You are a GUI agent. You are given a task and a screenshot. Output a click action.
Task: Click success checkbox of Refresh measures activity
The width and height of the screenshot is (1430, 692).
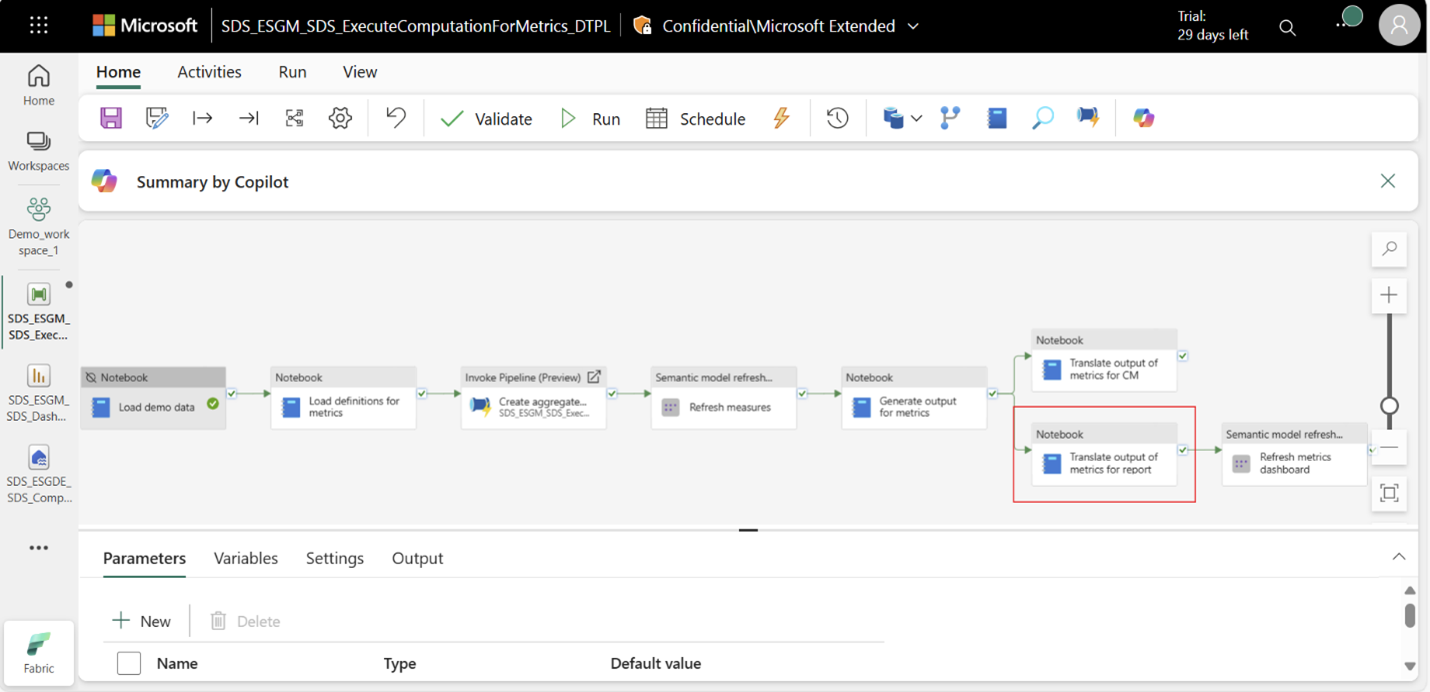click(802, 394)
